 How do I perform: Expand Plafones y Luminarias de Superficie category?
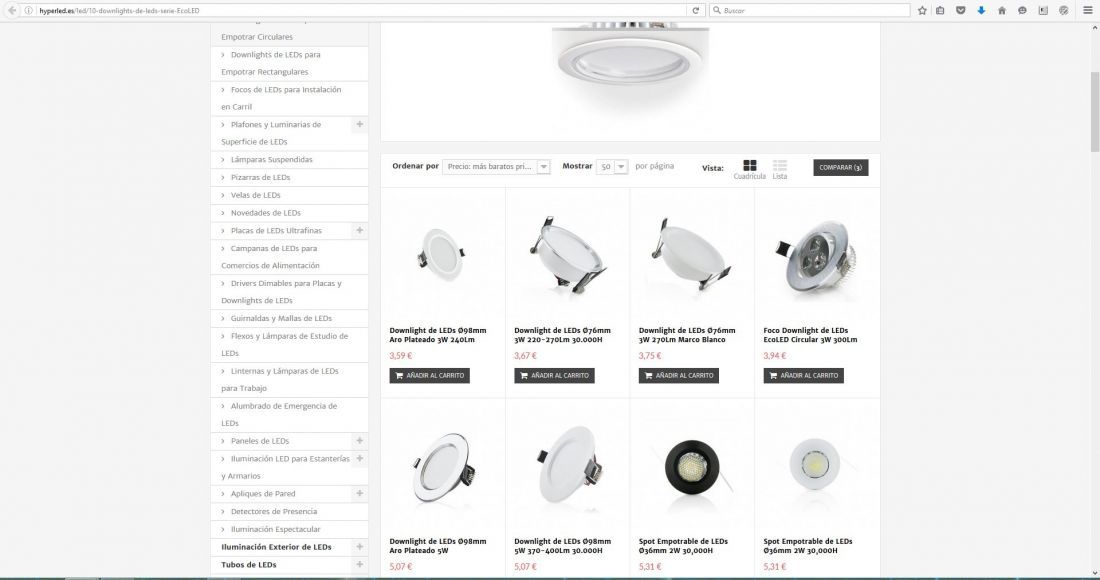point(359,124)
